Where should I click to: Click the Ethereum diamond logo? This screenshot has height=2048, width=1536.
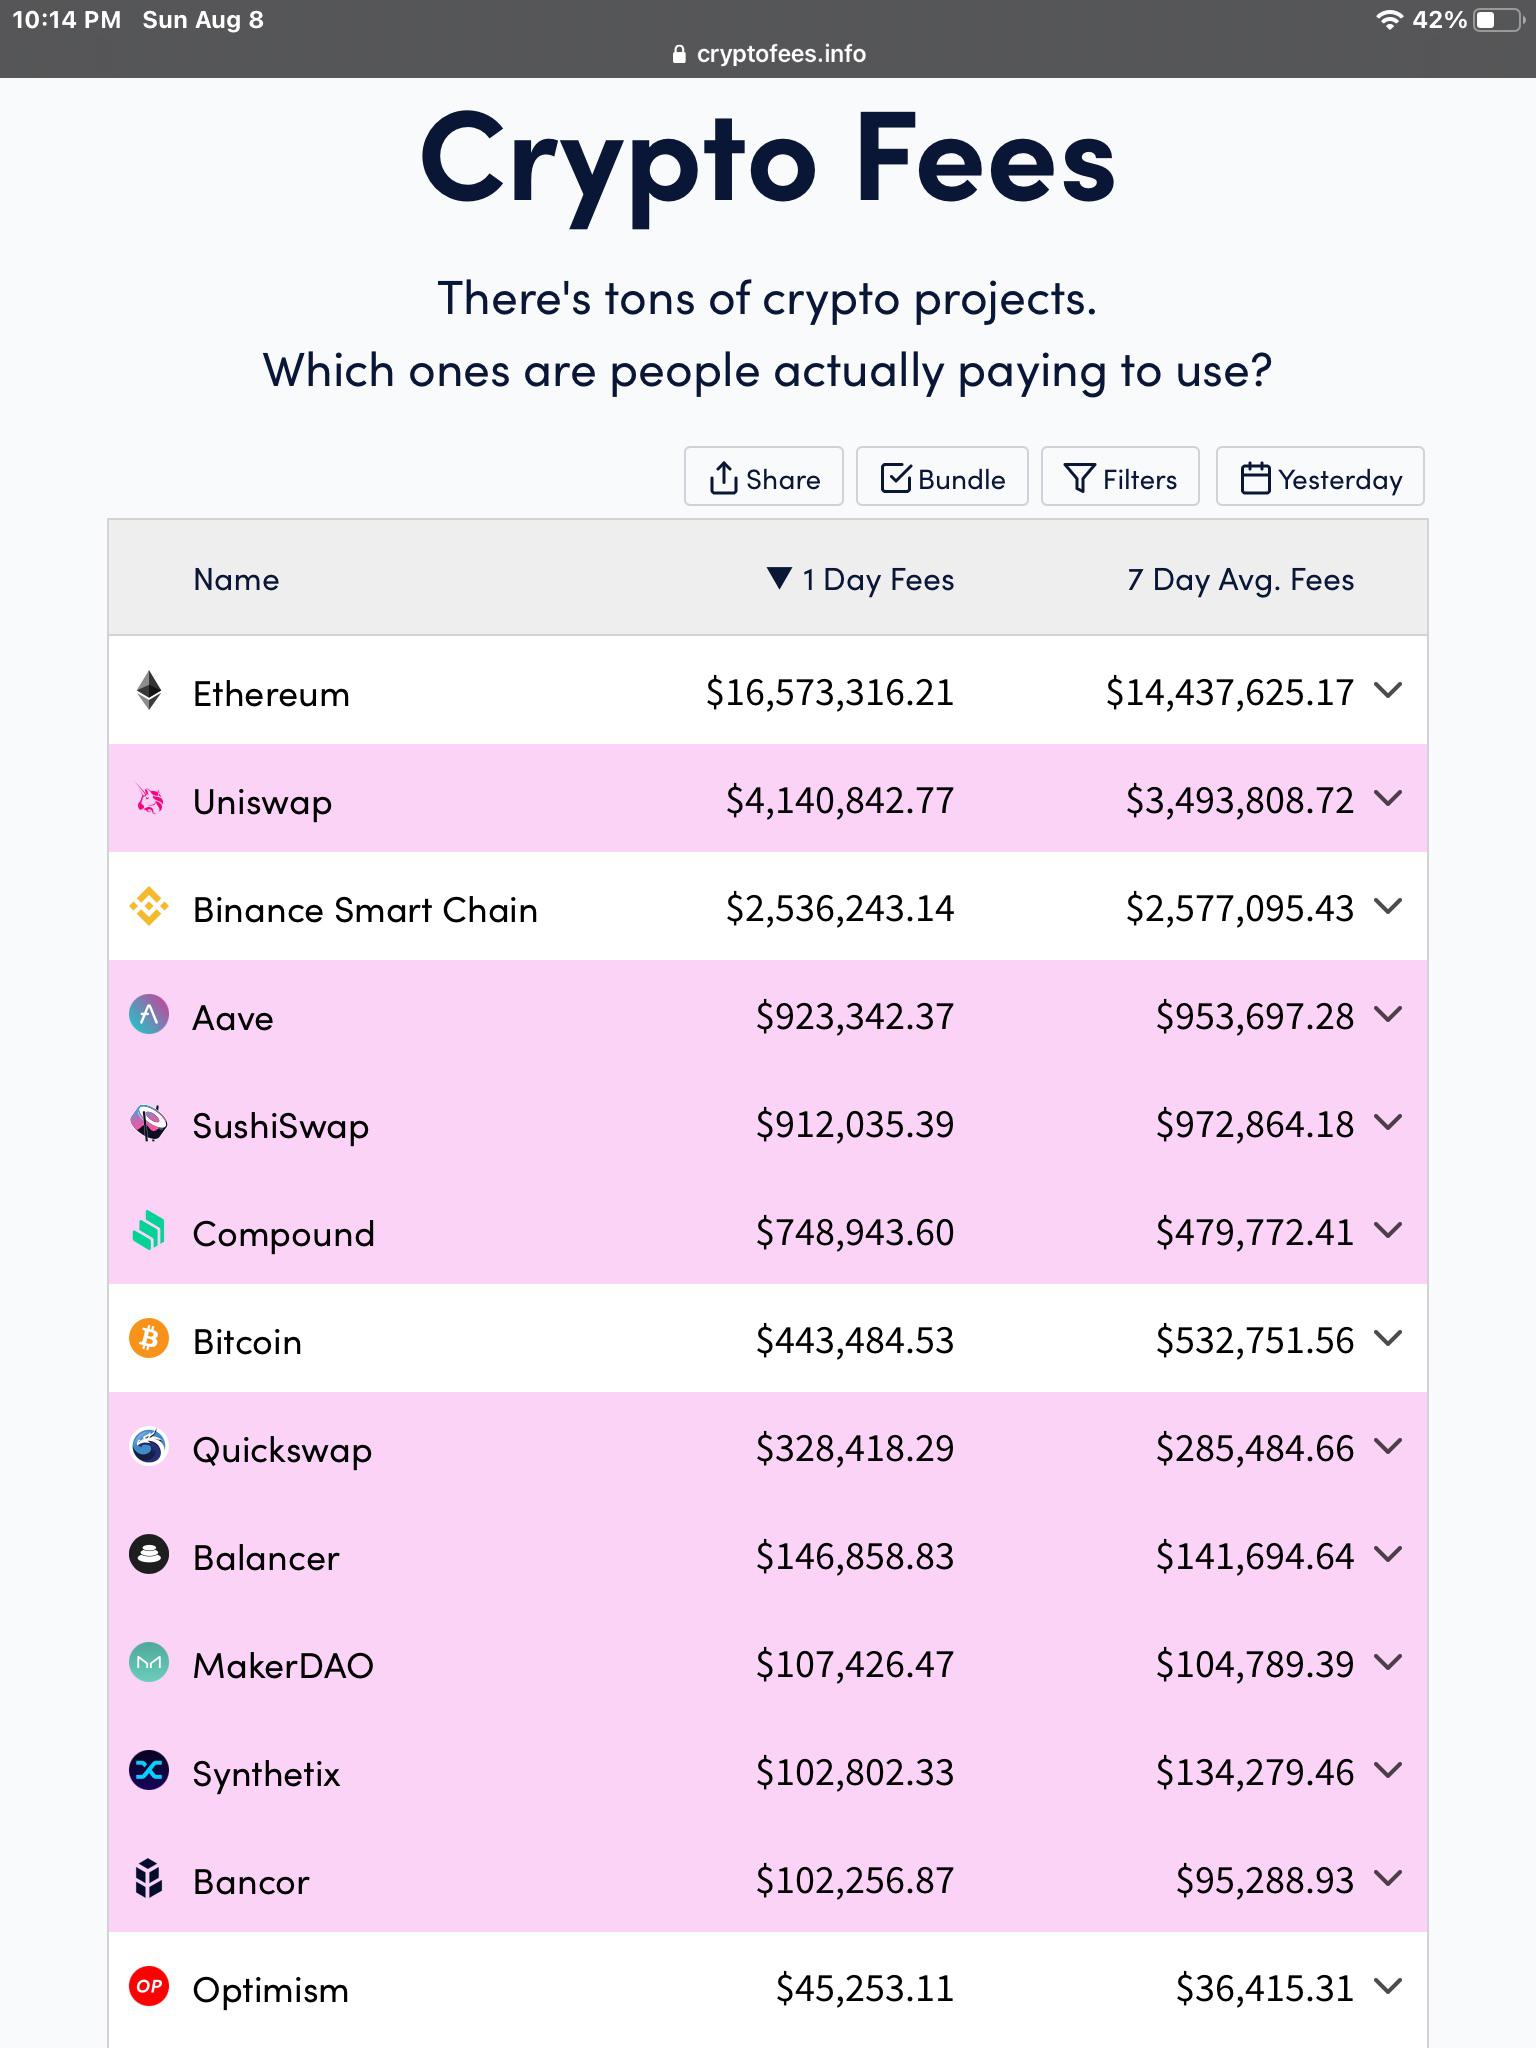148,692
